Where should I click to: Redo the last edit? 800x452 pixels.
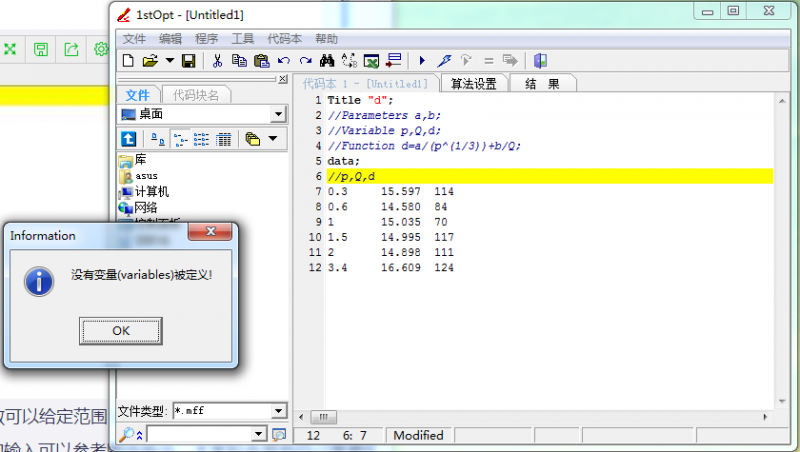tap(305, 61)
